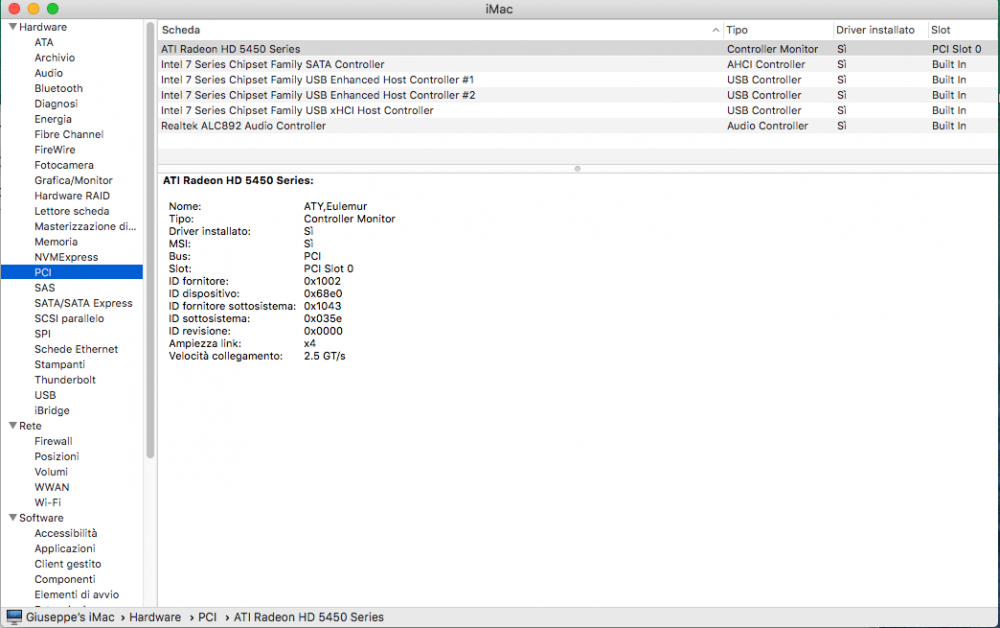Select Stampanti in the sidebar
The height and width of the screenshot is (628, 1000).
(x=59, y=364)
